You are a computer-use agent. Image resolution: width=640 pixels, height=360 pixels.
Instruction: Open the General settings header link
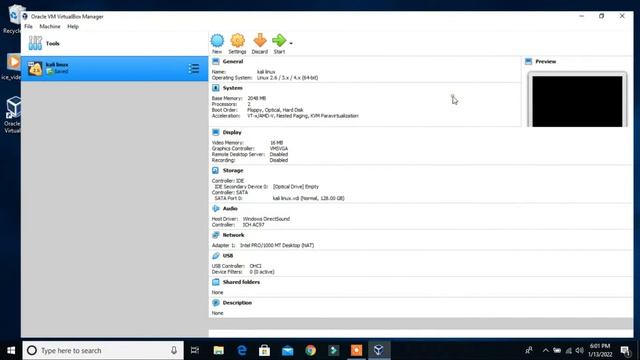(233, 61)
